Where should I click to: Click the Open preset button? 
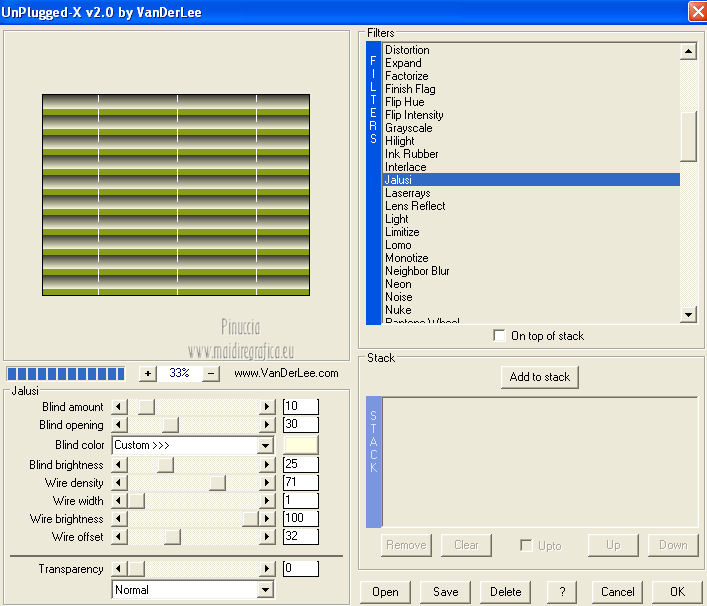pos(385,592)
